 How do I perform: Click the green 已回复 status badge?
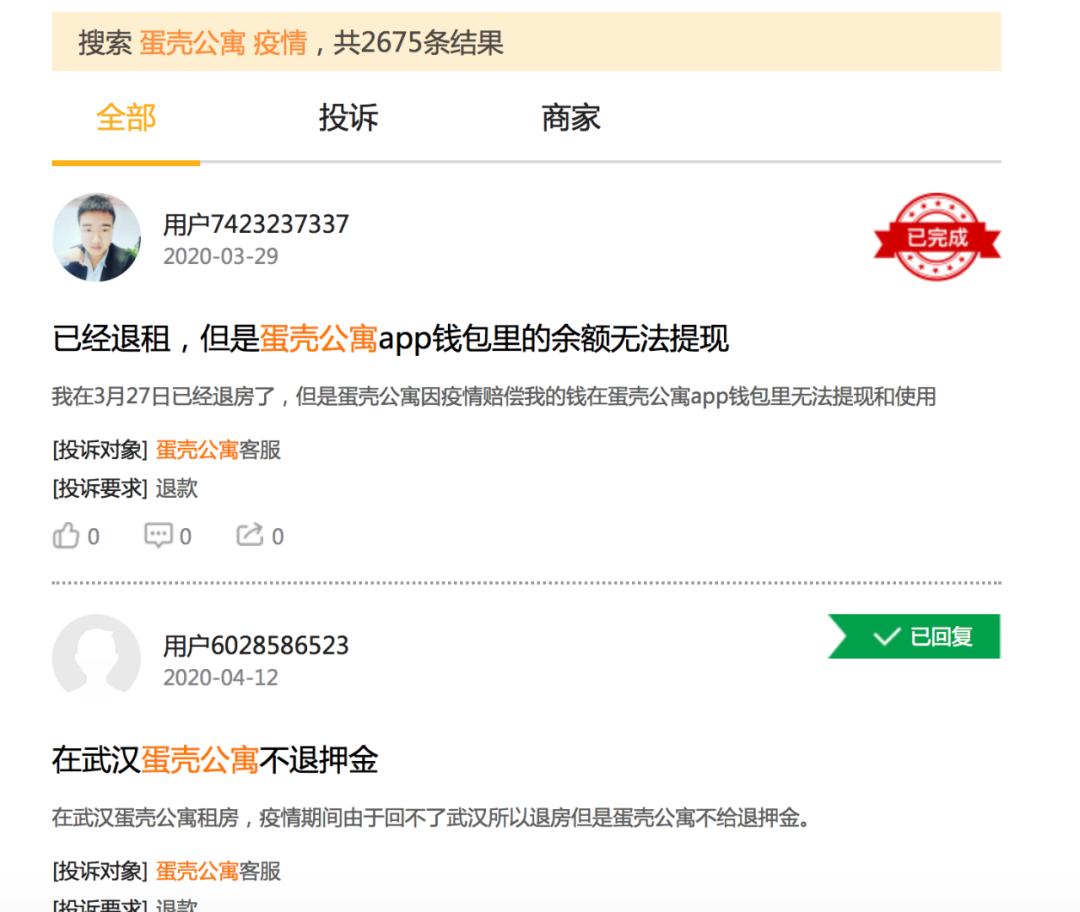point(914,636)
